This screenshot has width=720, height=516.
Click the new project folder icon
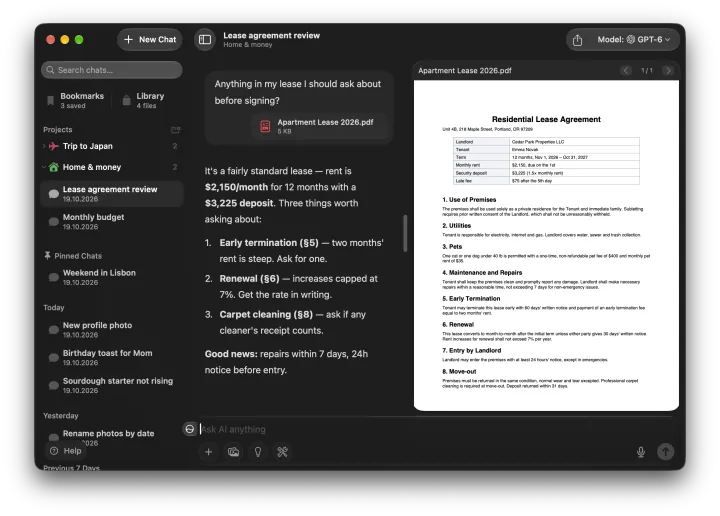tap(175, 130)
